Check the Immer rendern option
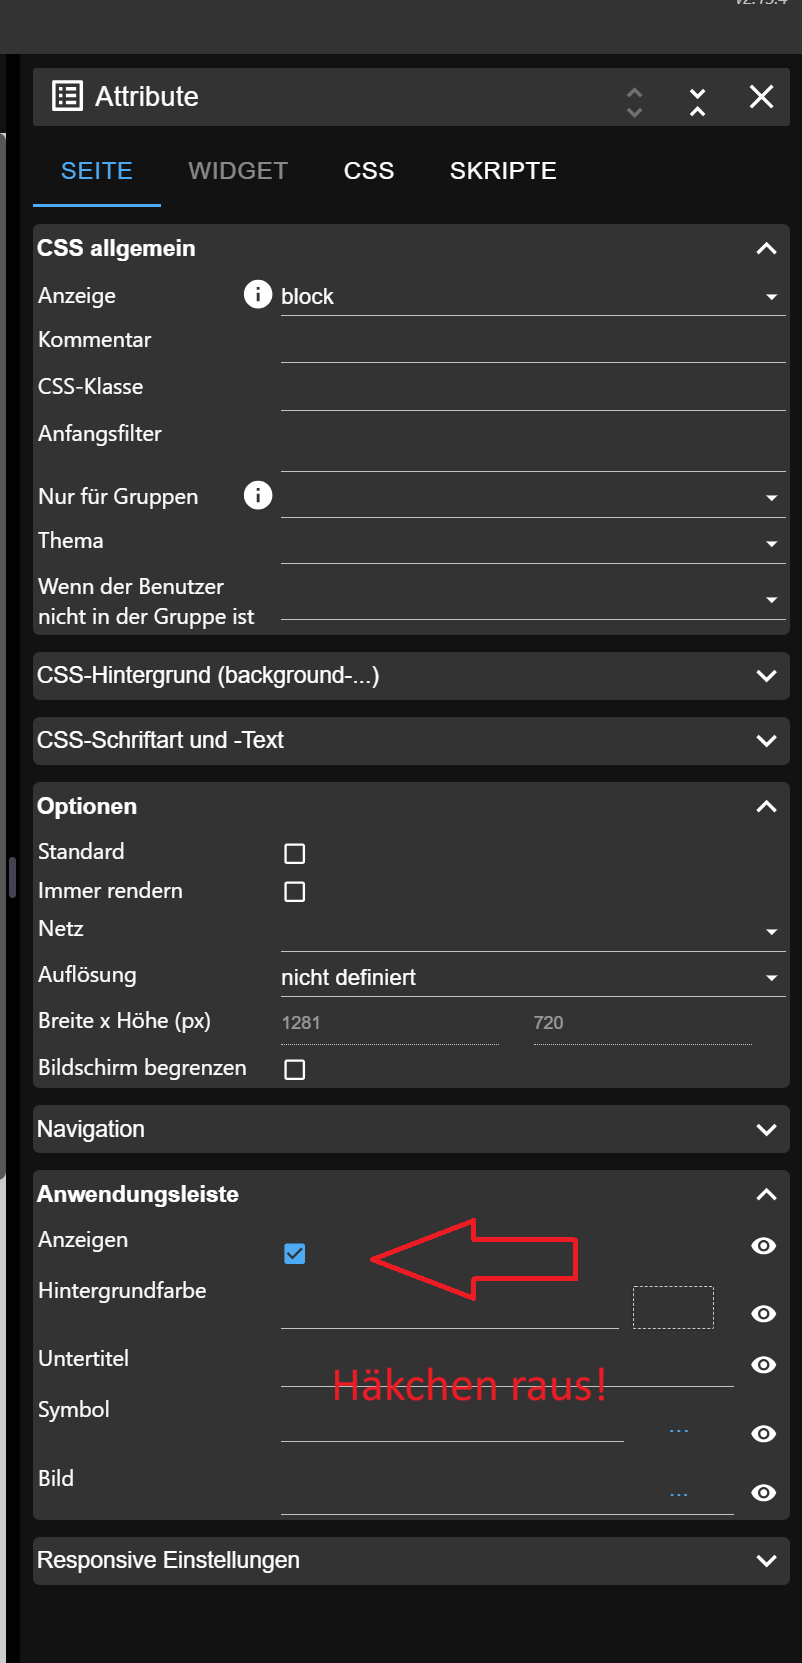 click(294, 891)
